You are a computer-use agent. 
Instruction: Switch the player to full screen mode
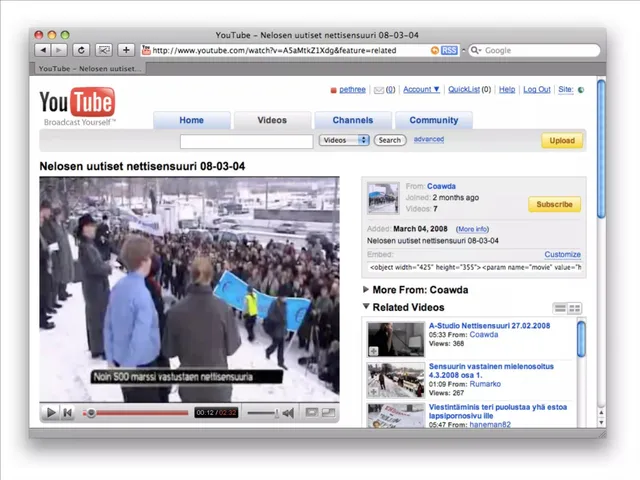(x=329, y=413)
